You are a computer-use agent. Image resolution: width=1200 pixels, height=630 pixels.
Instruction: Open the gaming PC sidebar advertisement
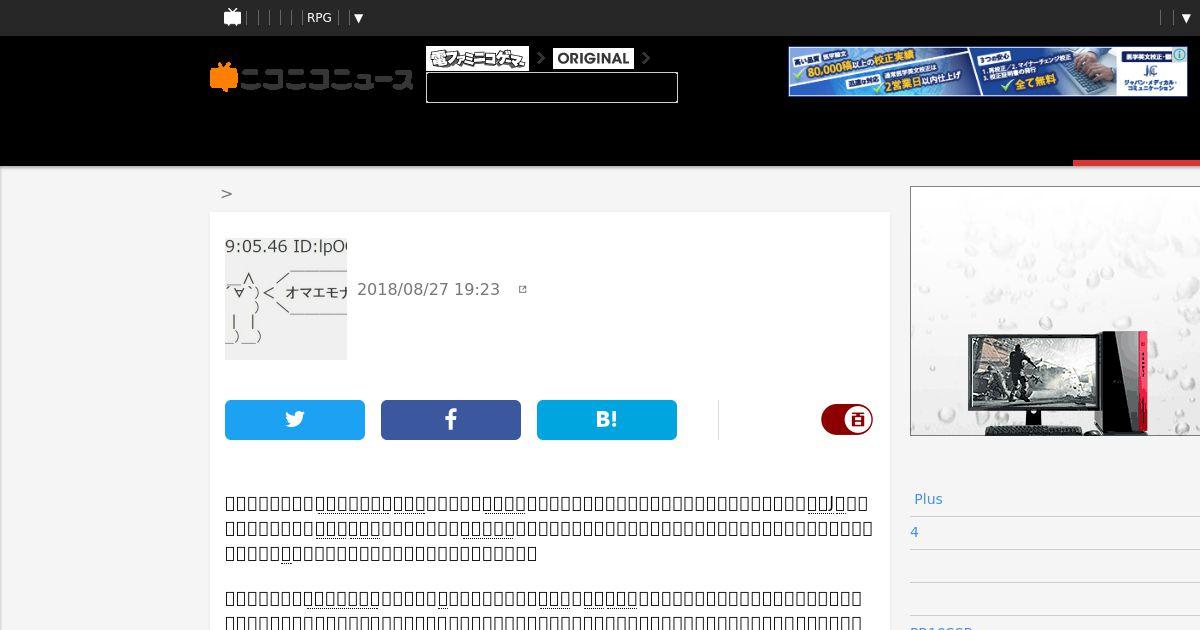coord(1055,311)
